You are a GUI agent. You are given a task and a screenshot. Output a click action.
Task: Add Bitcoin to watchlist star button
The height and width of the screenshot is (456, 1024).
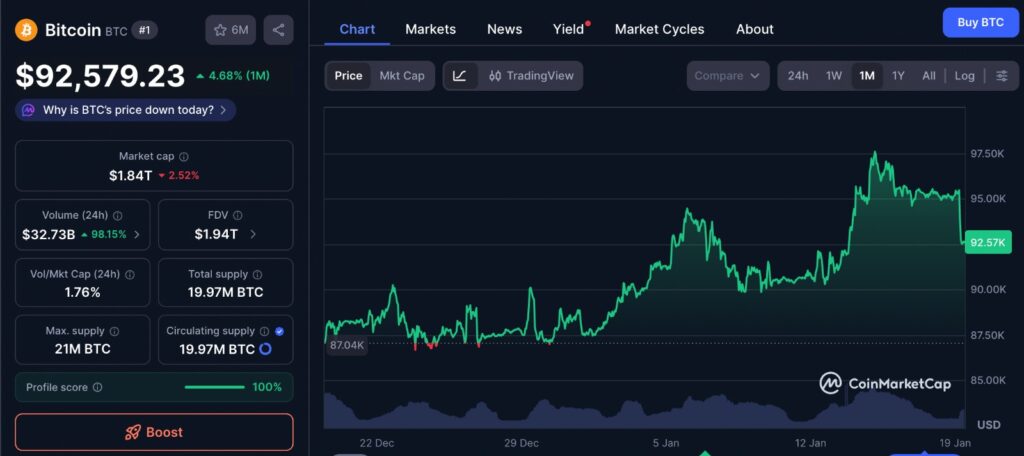[x=231, y=30]
